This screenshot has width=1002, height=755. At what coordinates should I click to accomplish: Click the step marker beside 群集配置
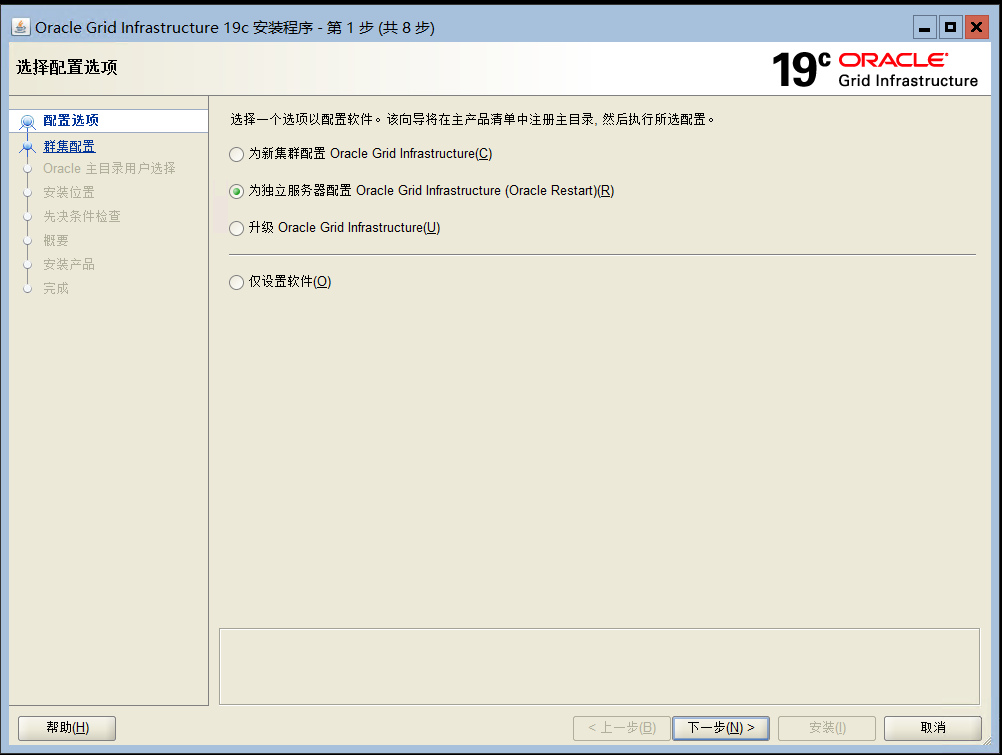(27, 147)
